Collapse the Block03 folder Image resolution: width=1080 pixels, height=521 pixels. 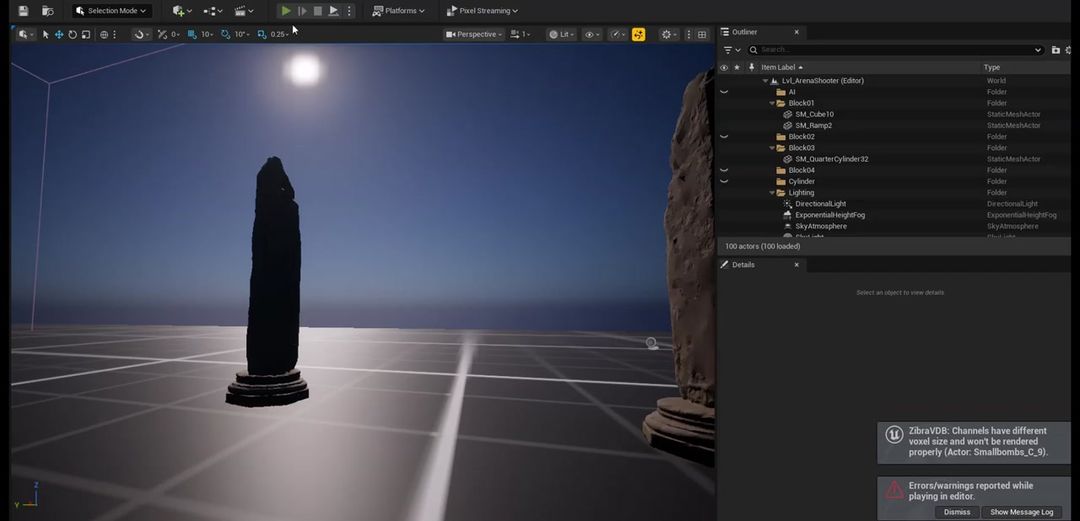pos(772,148)
